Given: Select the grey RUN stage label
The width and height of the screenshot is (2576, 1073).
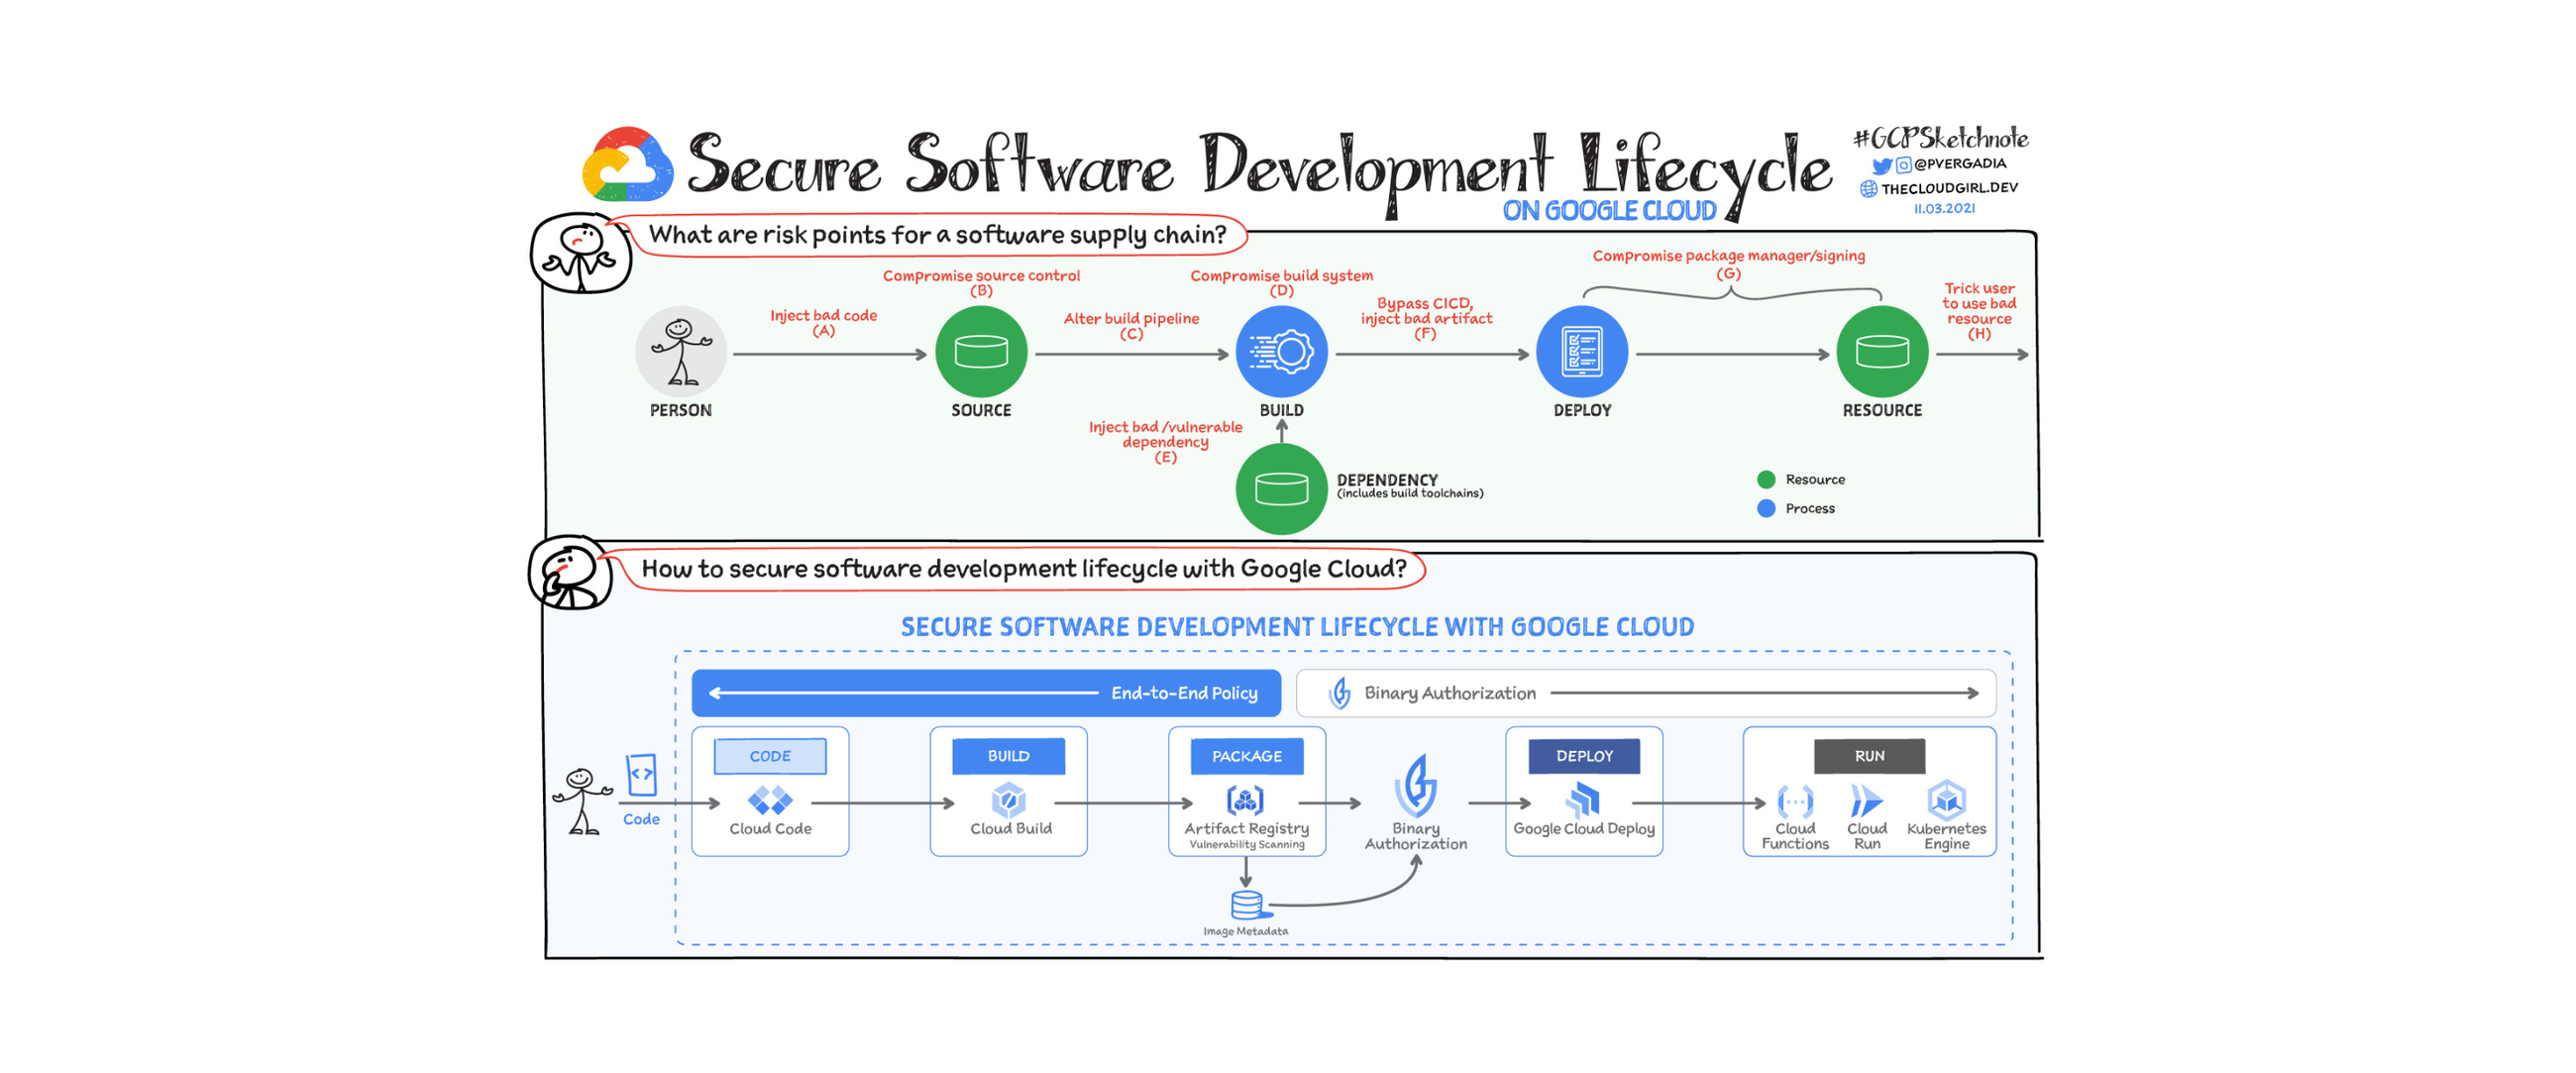Looking at the screenshot, I should 1869,756.
